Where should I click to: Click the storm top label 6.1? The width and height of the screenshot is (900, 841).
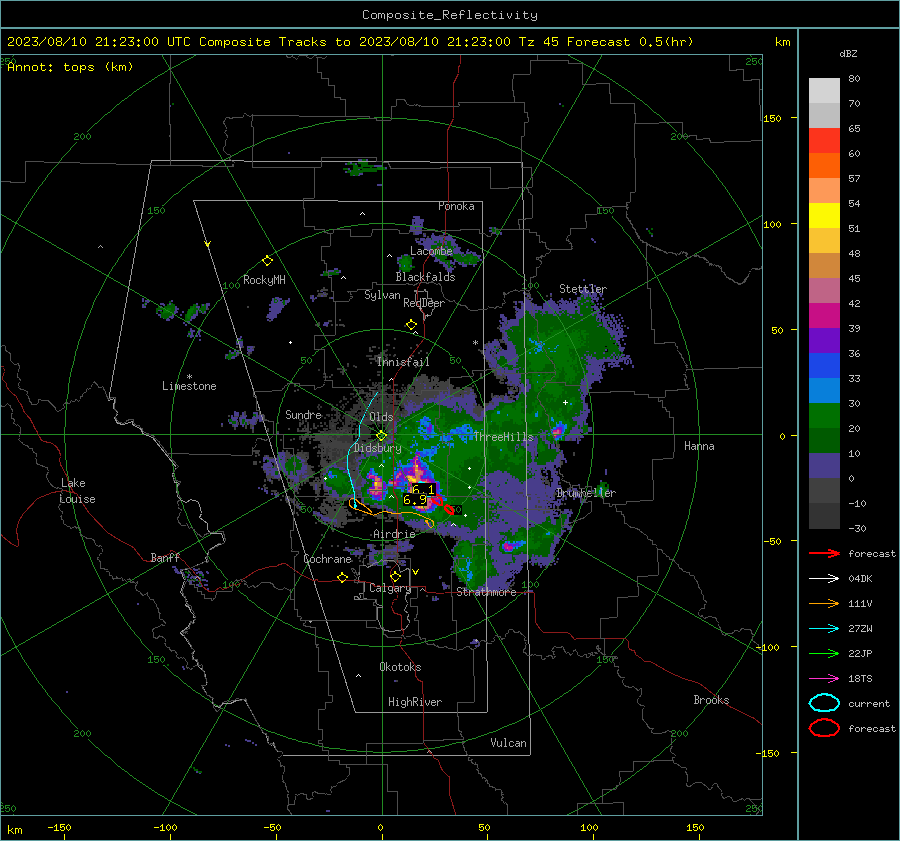point(424,490)
